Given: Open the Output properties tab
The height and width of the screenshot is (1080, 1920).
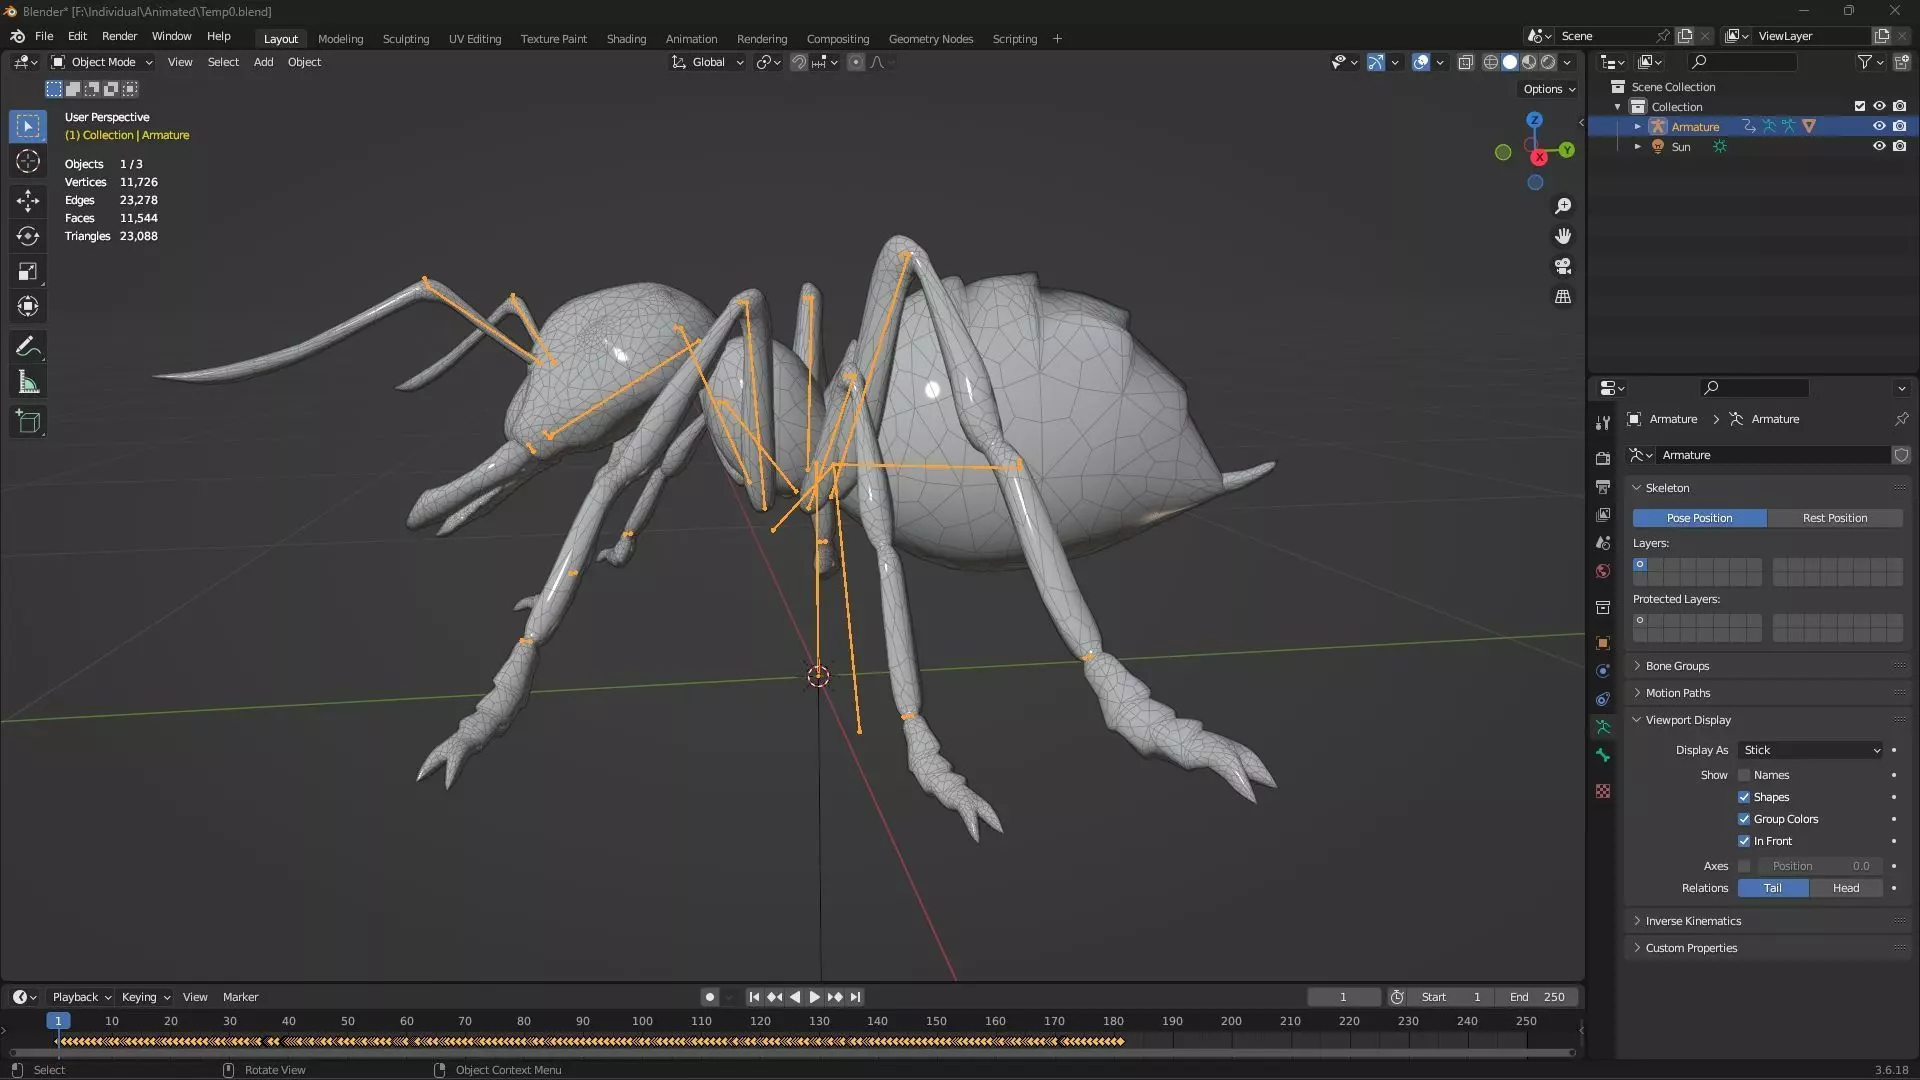Looking at the screenshot, I should point(1603,486).
